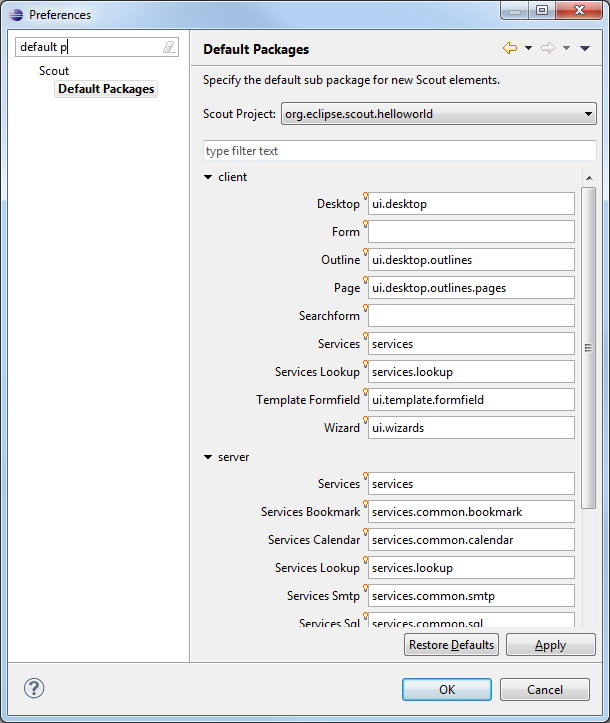Click the Eclipse icon in title bar
The width and height of the screenshot is (610, 723).
[16, 15]
